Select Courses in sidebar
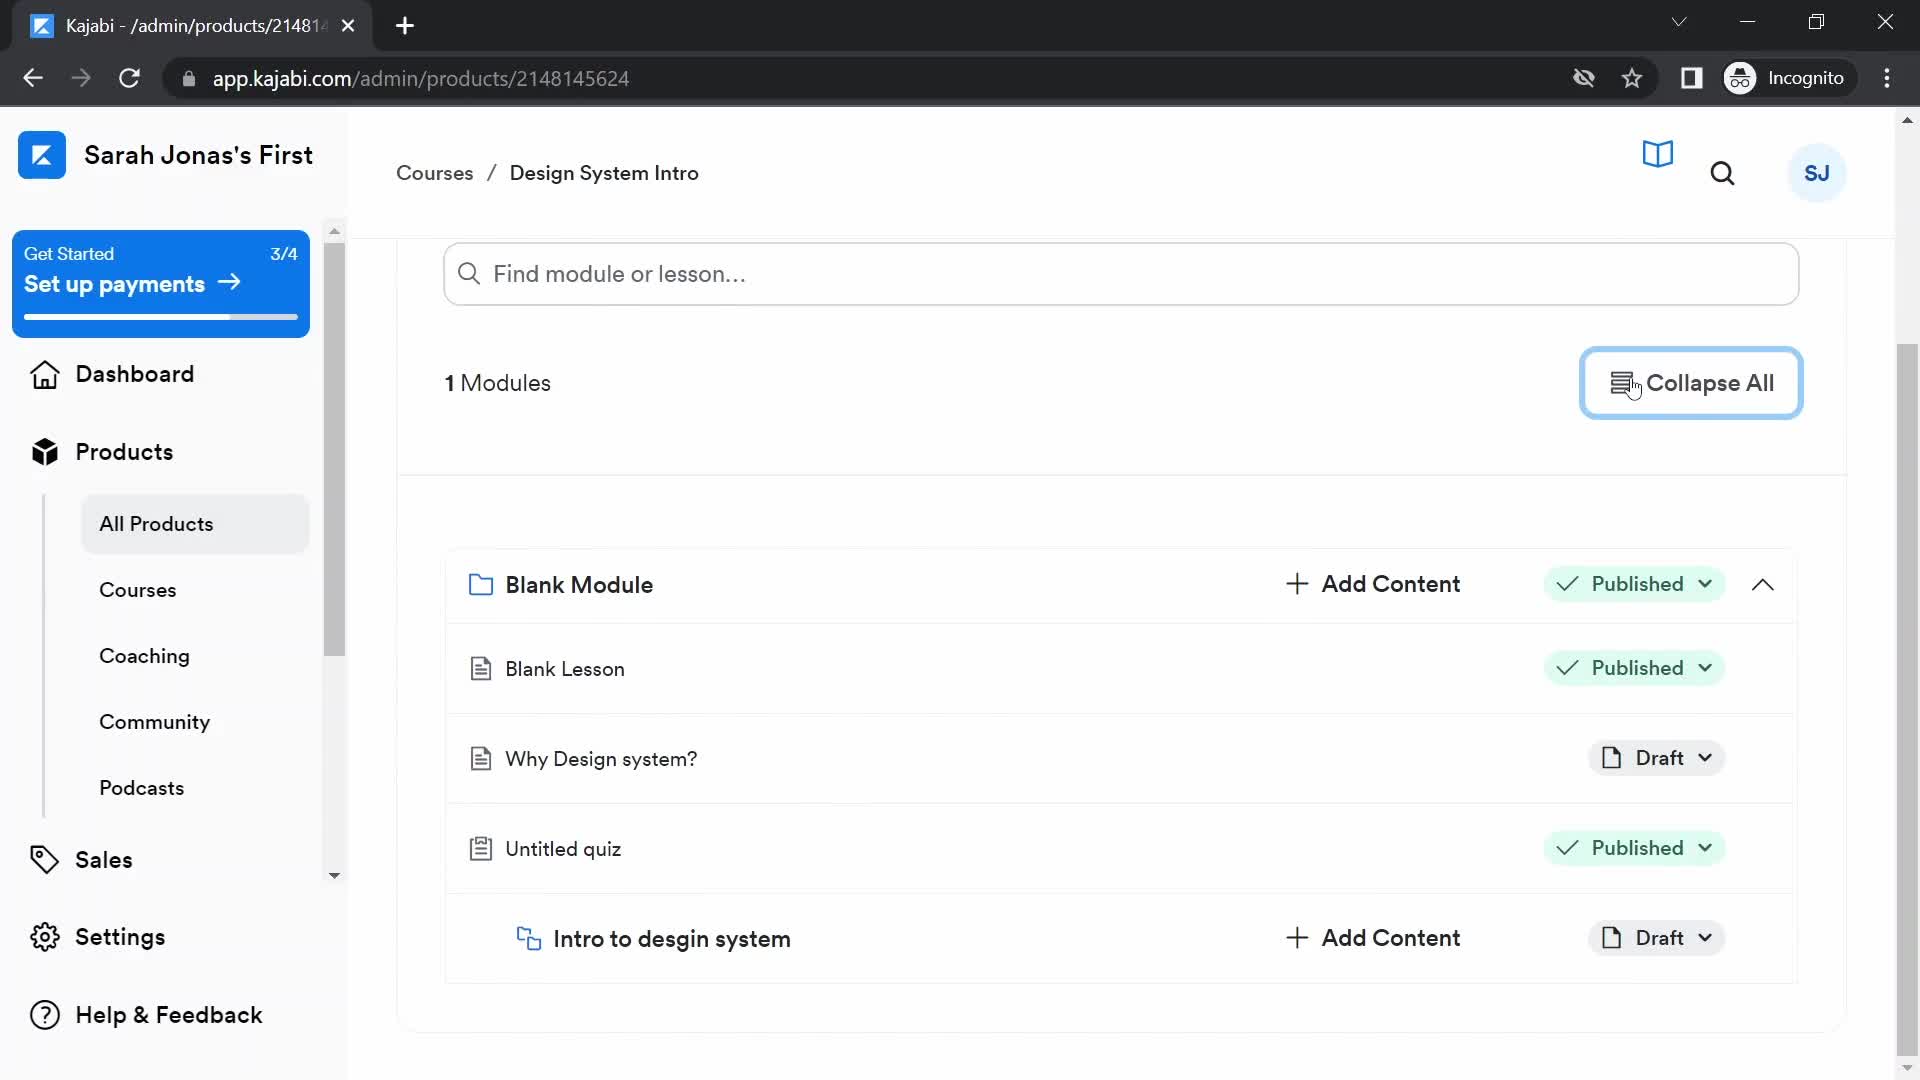This screenshot has height=1080, width=1920. pyautogui.click(x=137, y=590)
